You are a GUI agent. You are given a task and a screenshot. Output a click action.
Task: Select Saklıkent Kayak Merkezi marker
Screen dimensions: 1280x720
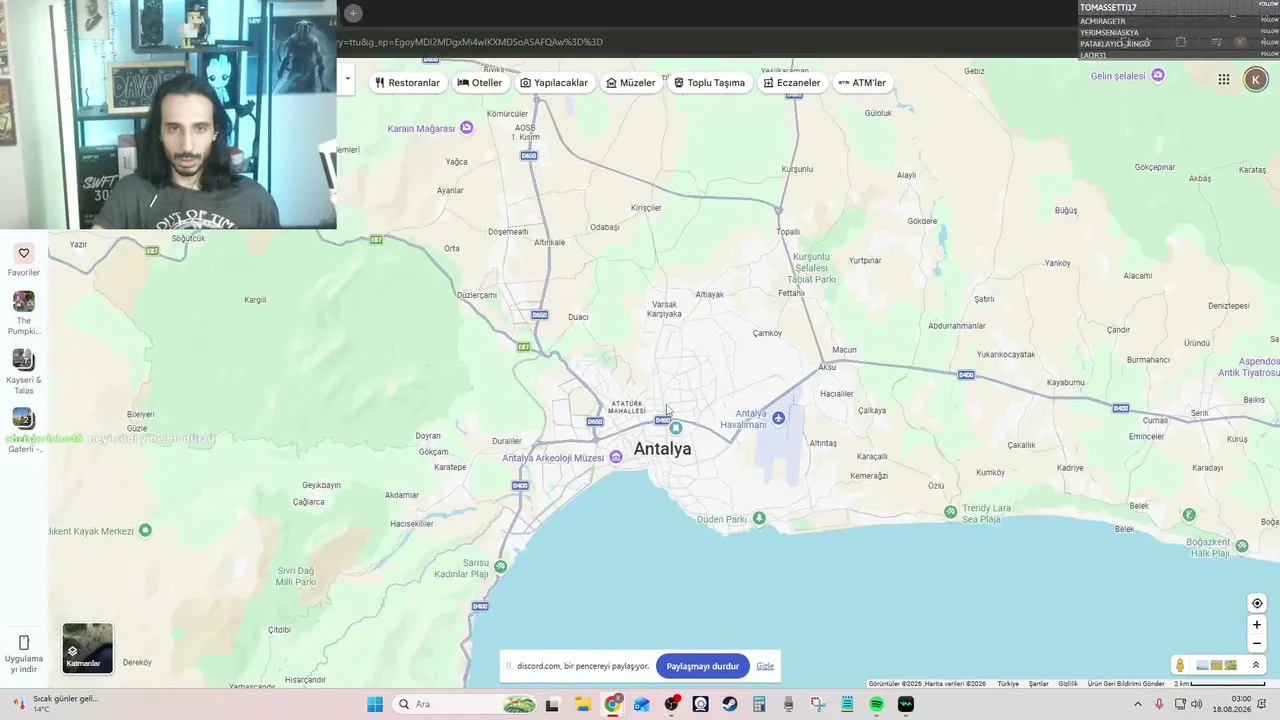click(x=146, y=530)
